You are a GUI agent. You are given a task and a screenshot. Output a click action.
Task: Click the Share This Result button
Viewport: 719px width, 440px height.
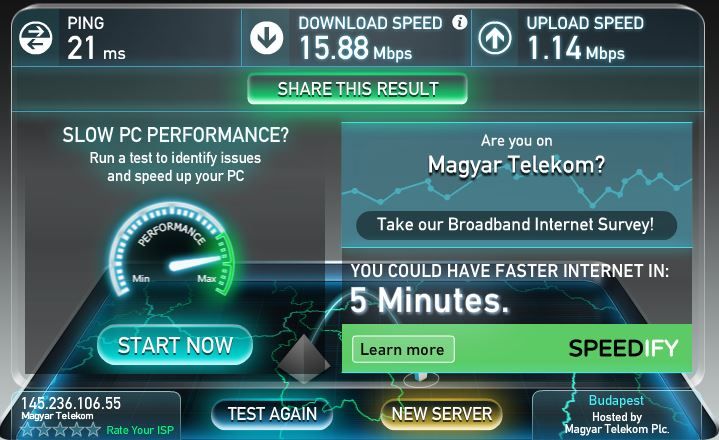click(x=358, y=89)
